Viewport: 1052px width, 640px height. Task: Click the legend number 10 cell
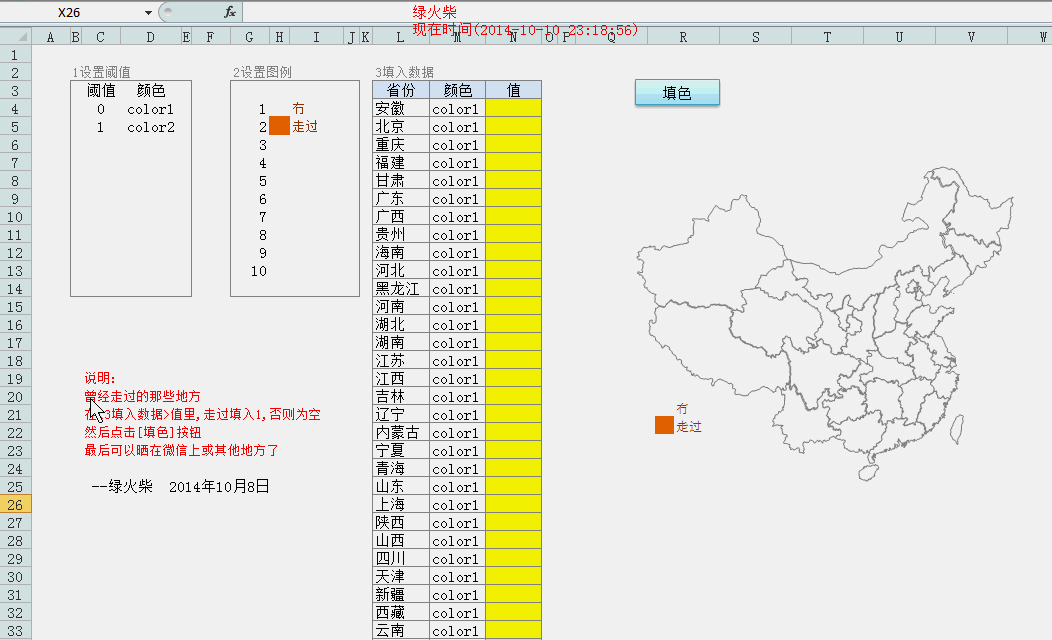pos(259,271)
